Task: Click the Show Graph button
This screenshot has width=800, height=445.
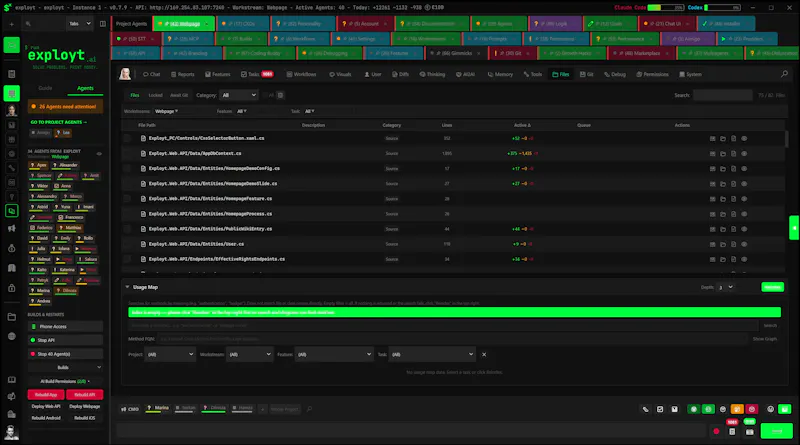Action: [x=765, y=339]
